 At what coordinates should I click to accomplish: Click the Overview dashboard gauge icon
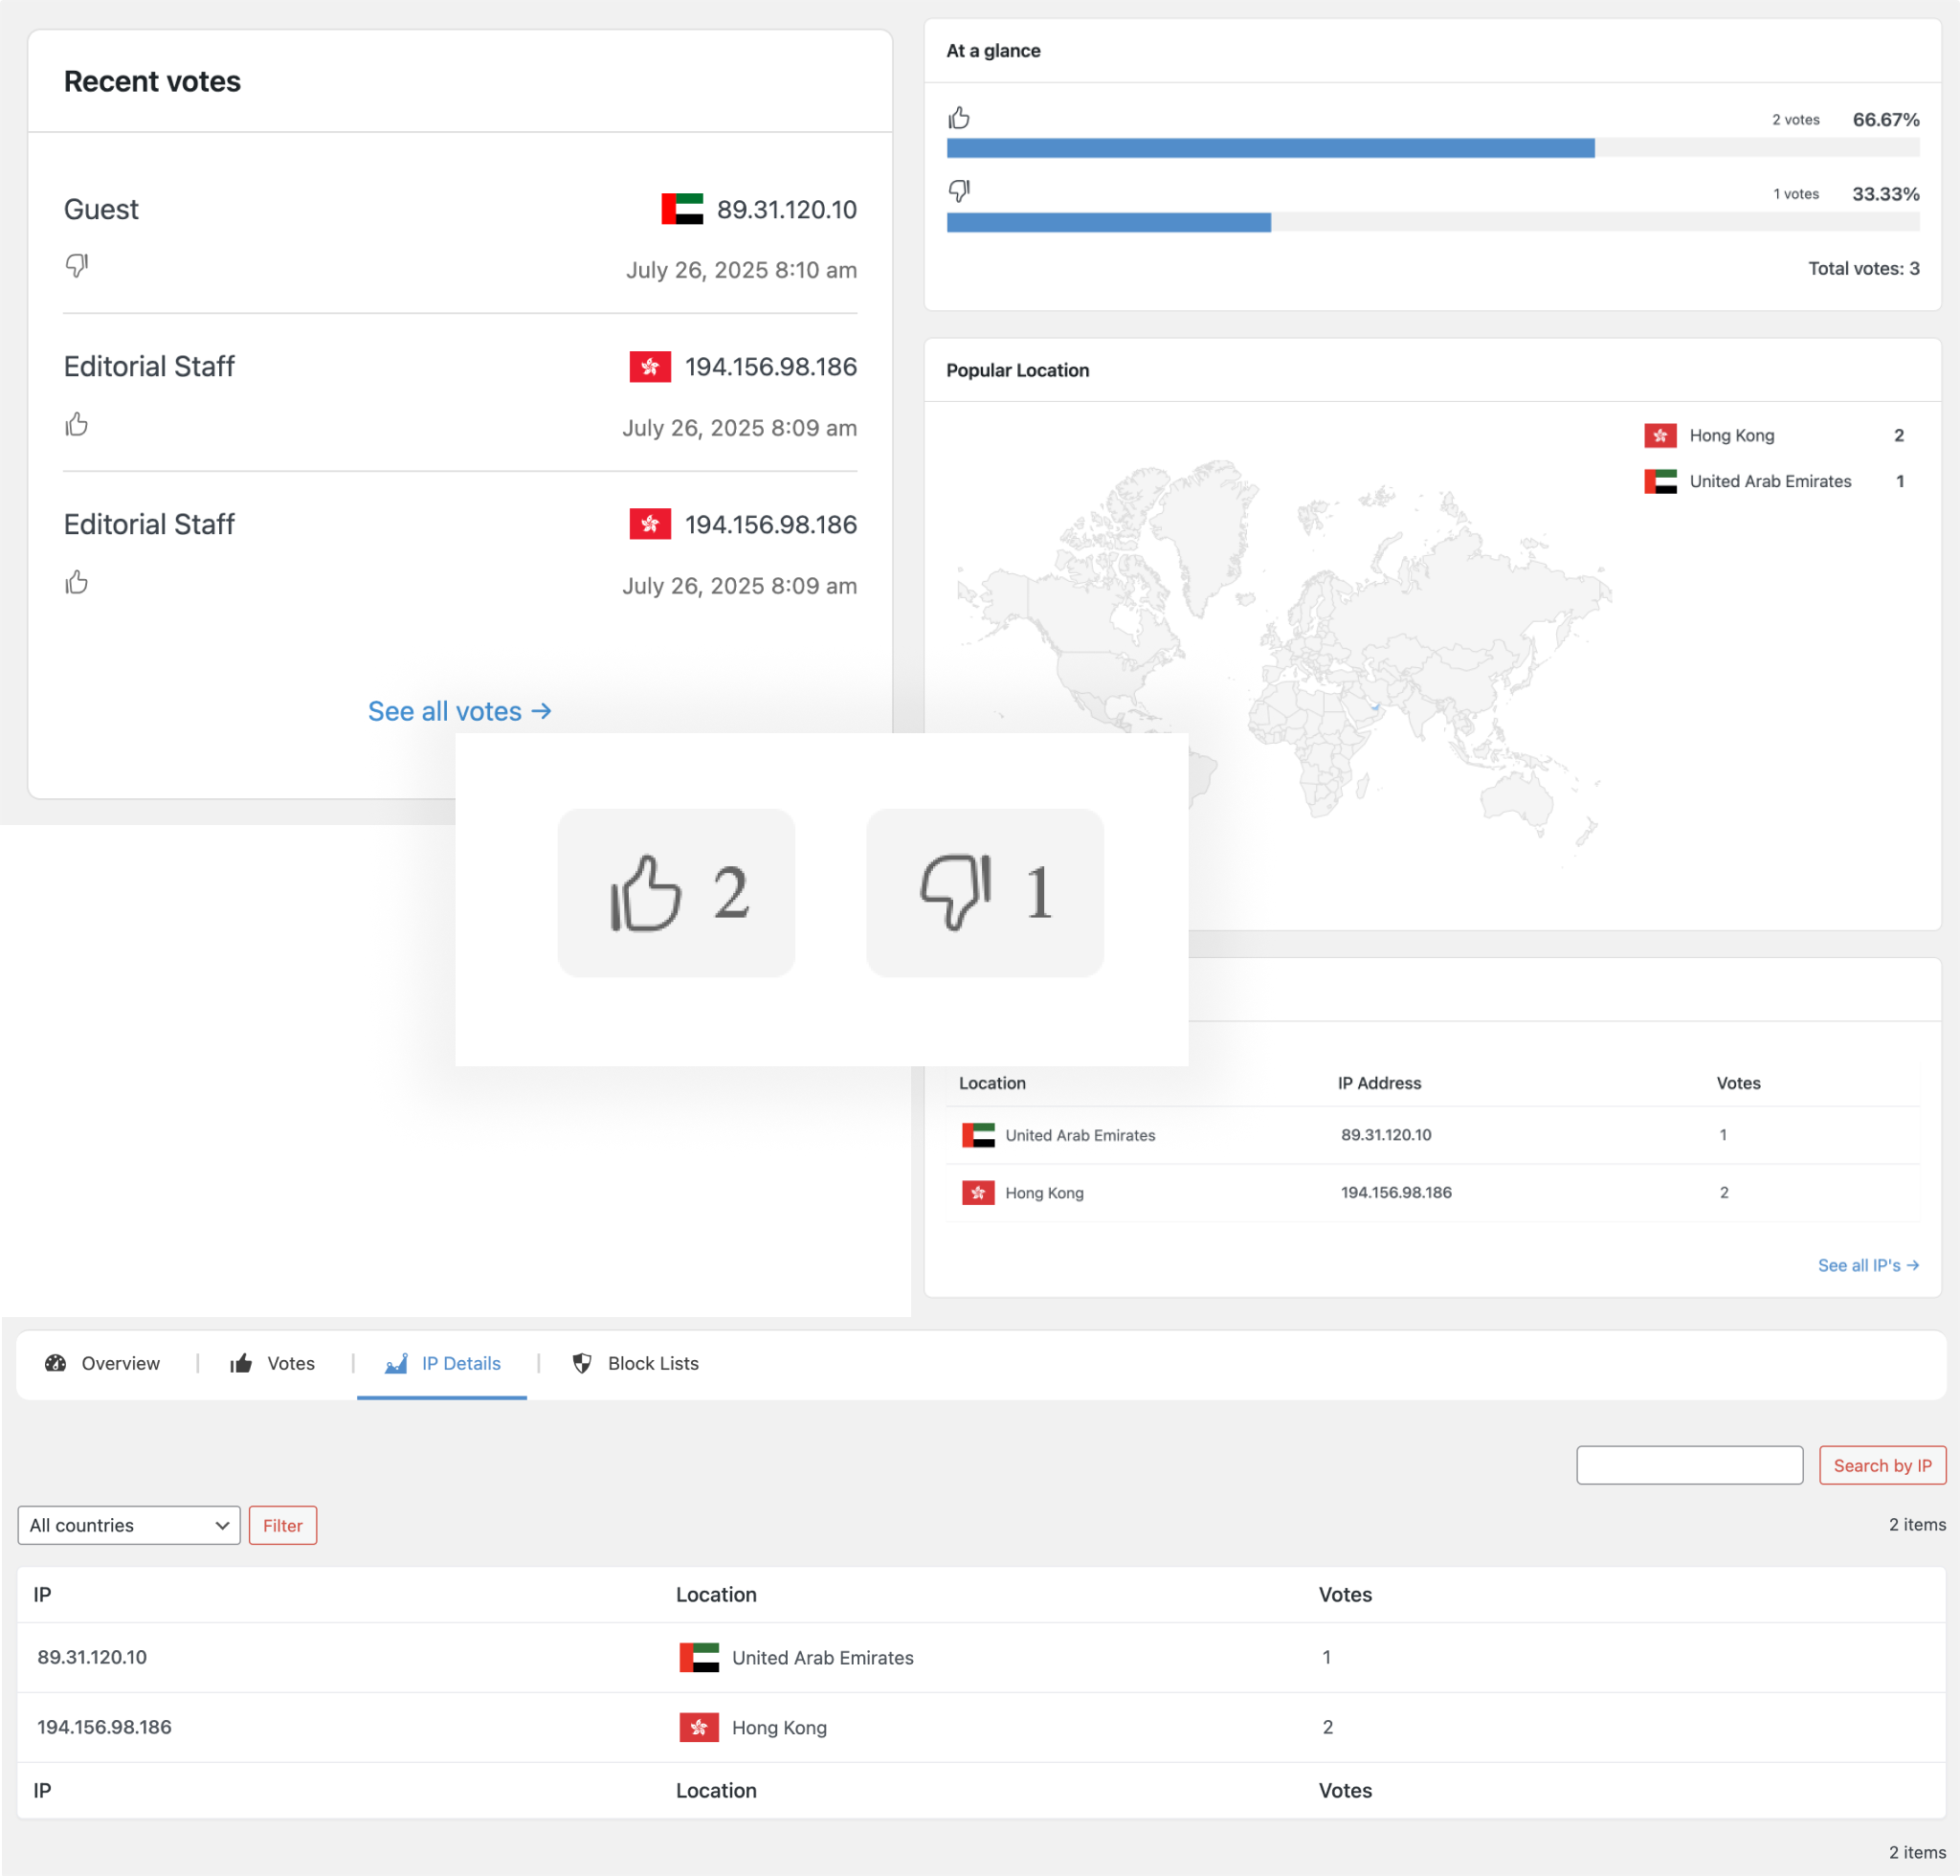coord(56,1363)
